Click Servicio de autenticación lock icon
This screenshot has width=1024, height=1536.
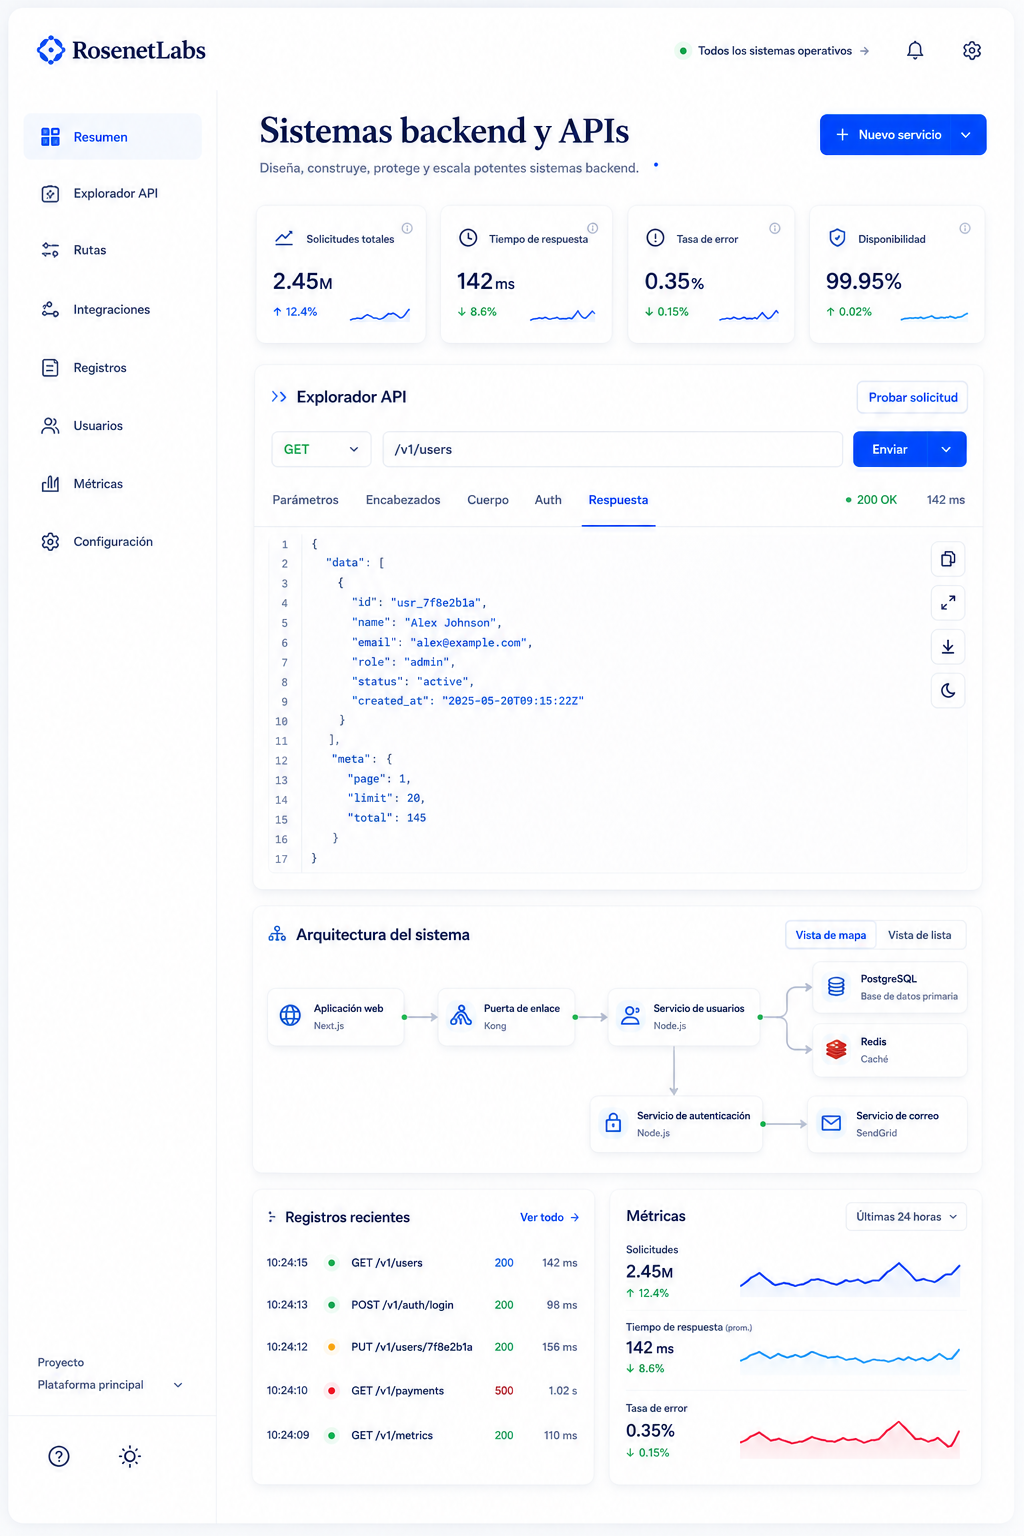pyautogui.click(x=613, y=1123)
